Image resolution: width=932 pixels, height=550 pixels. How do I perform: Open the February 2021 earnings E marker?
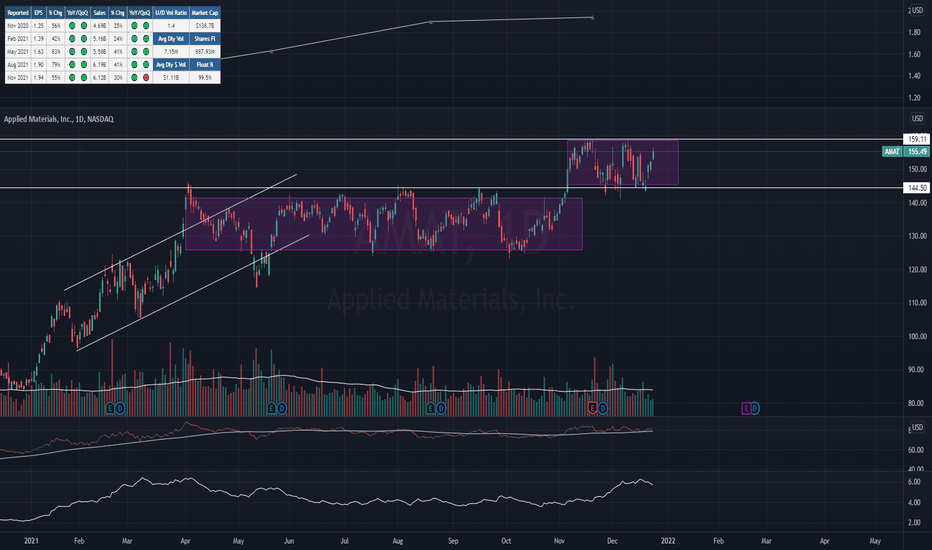click(x=110, y=408)
